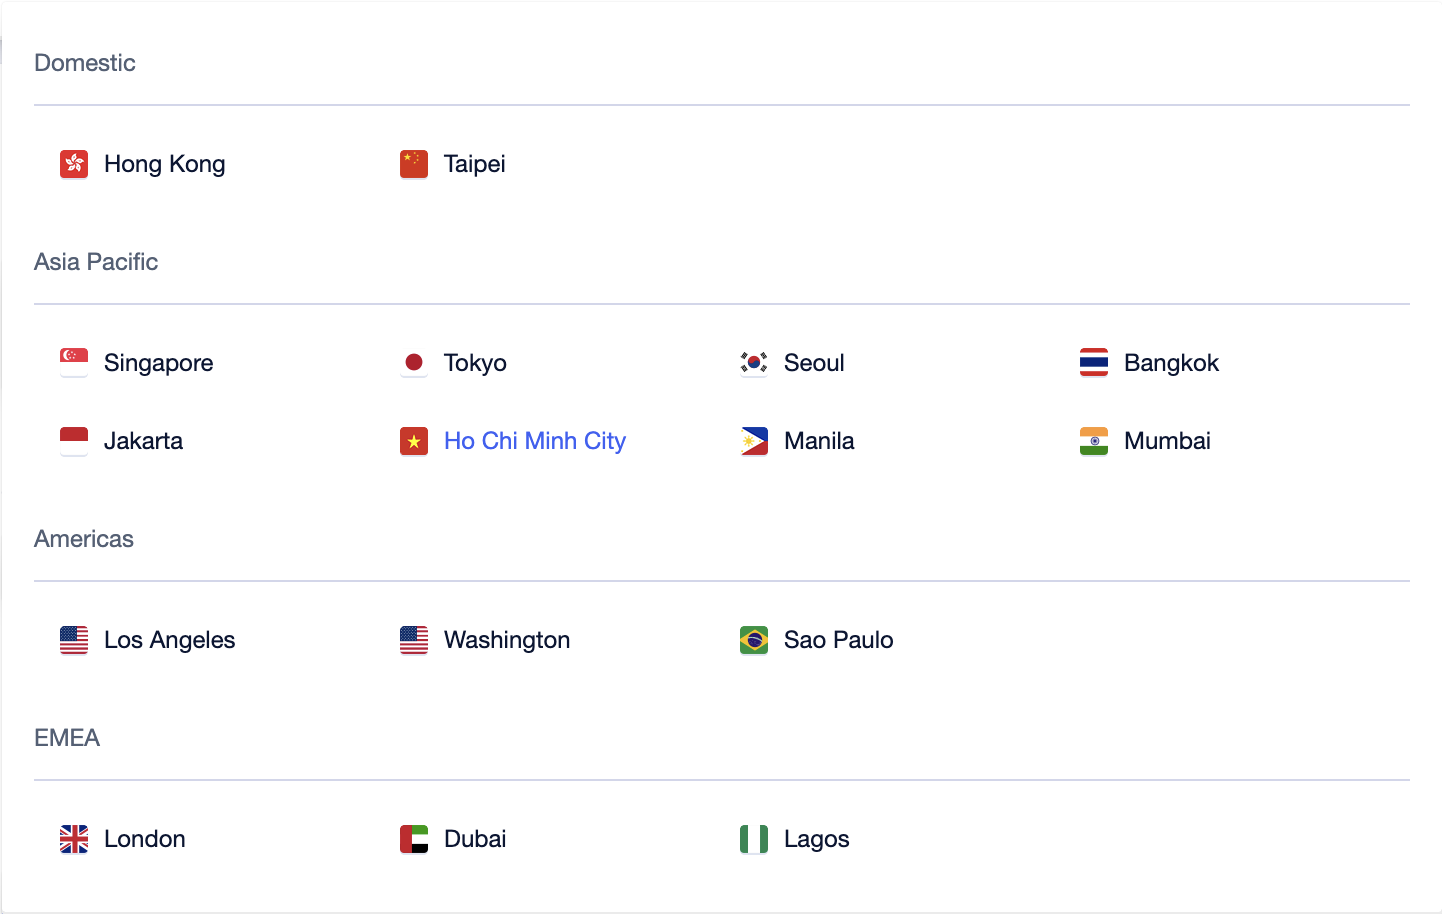Click the Nigeria flag beside Lagos
Viewport: 1442px width, 914px height.
754,839
